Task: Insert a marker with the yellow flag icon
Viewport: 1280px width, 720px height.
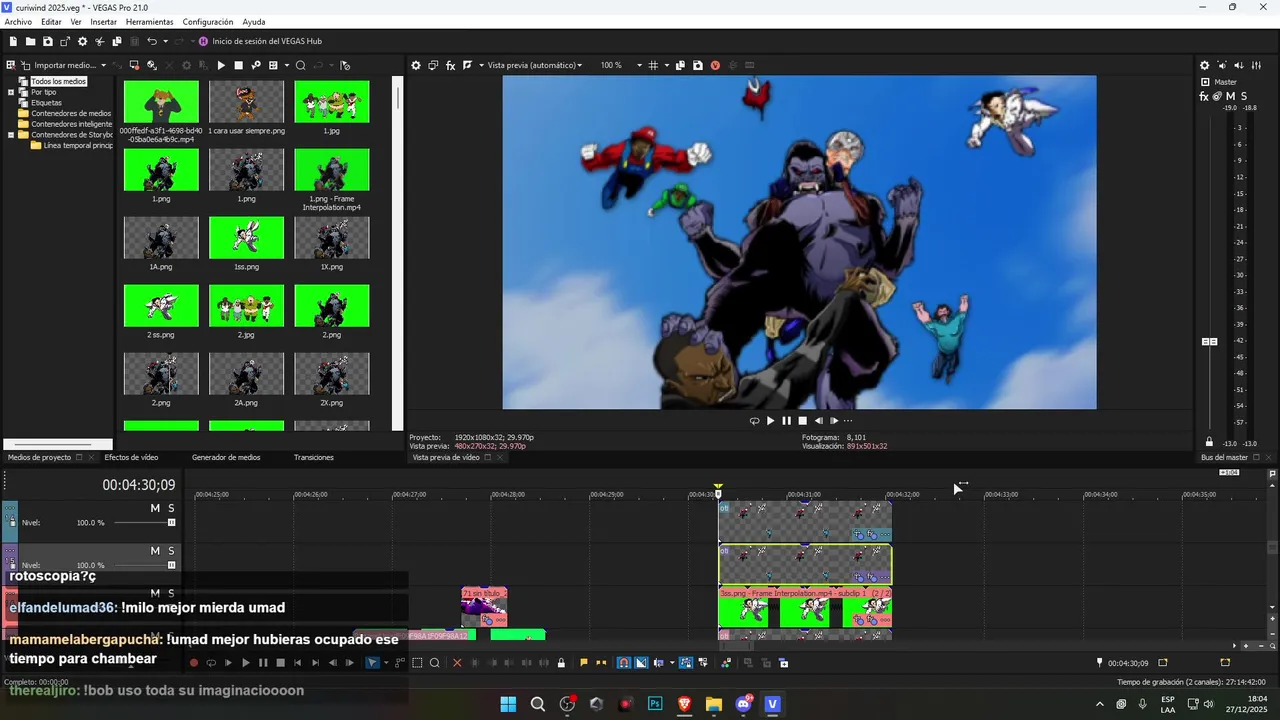Action: (x=584, y=663)
